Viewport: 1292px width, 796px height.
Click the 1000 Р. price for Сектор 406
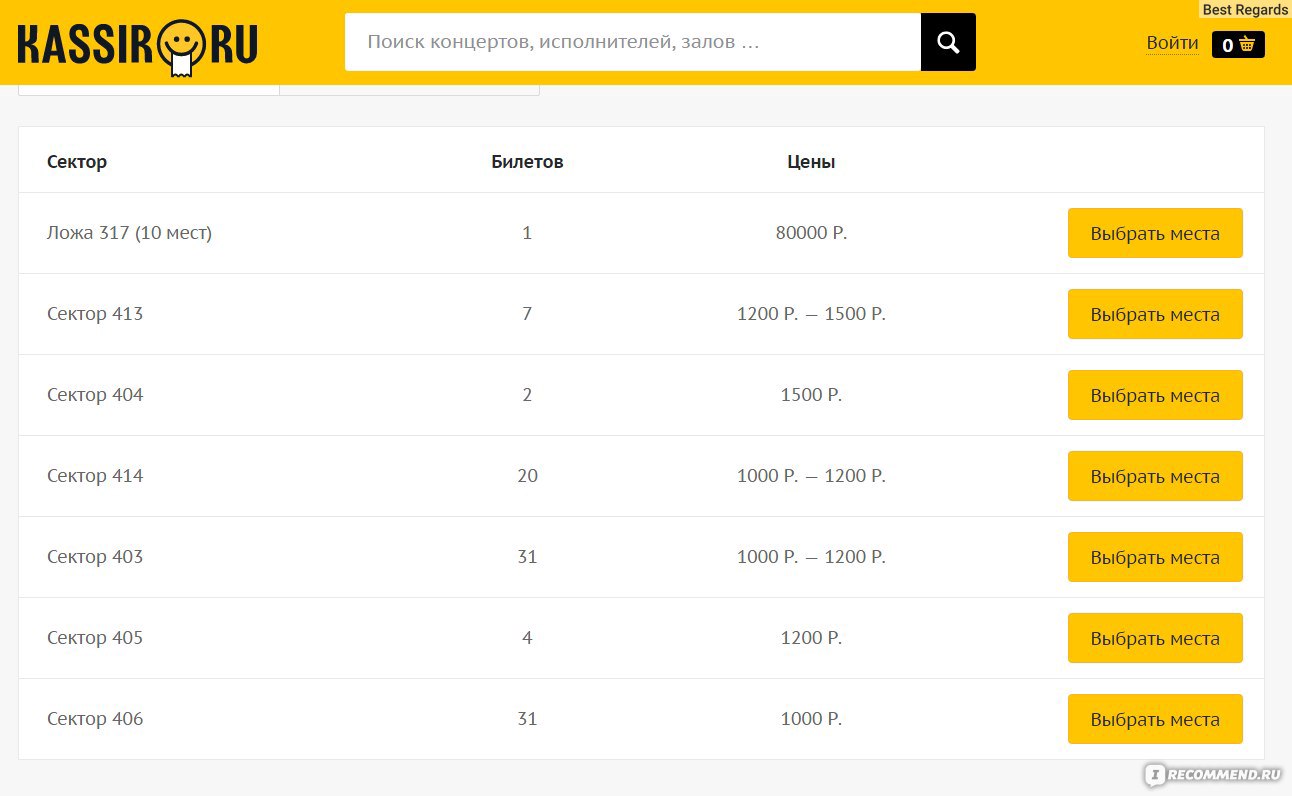811,719
